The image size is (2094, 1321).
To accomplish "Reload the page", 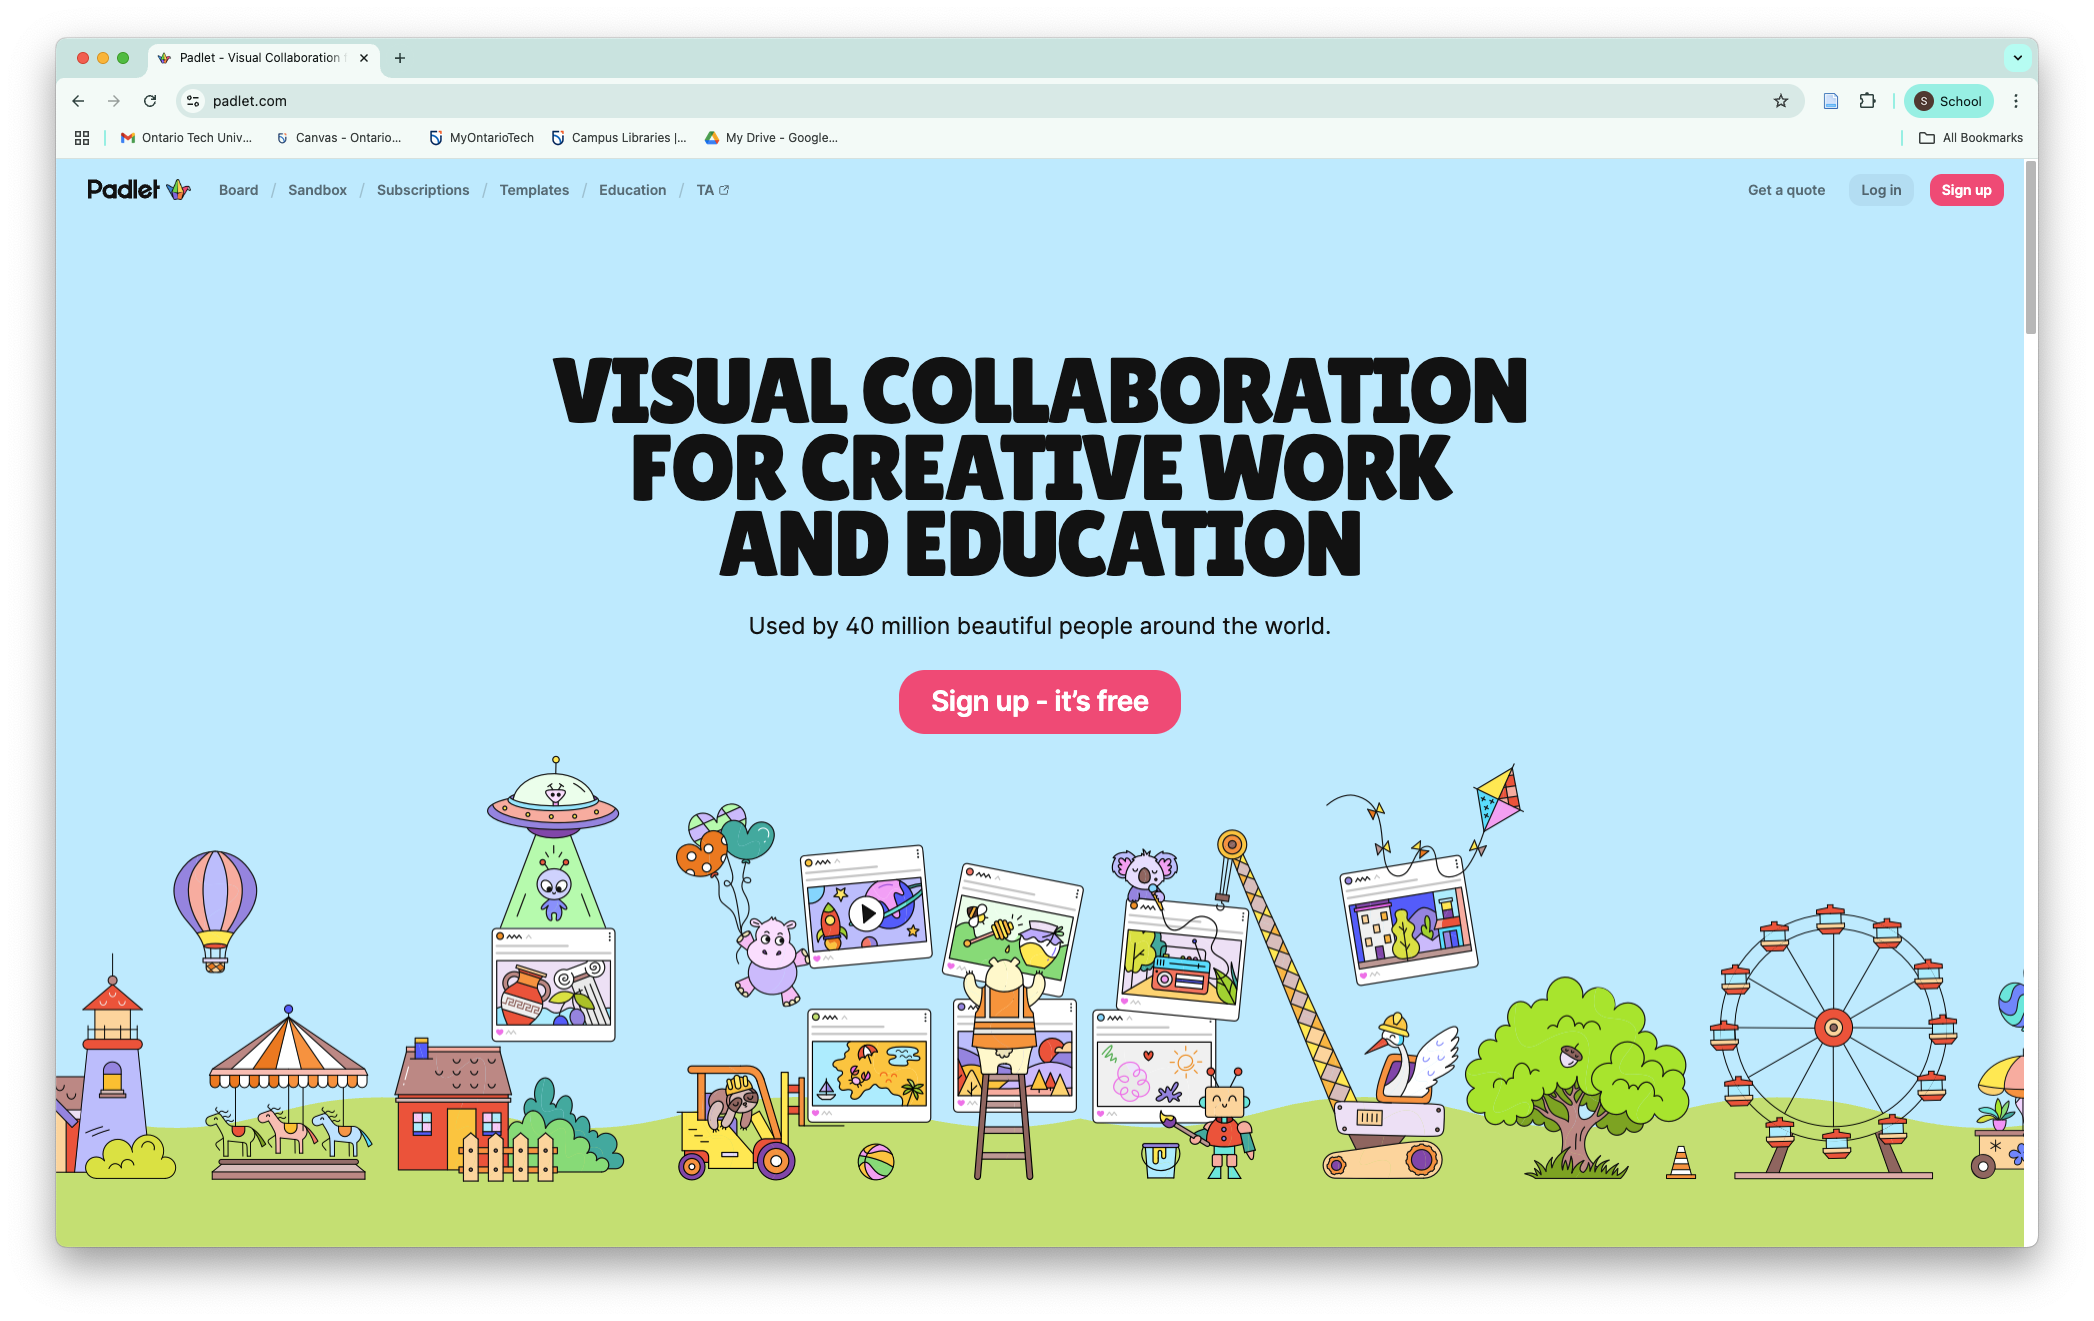I will [150, 101].
